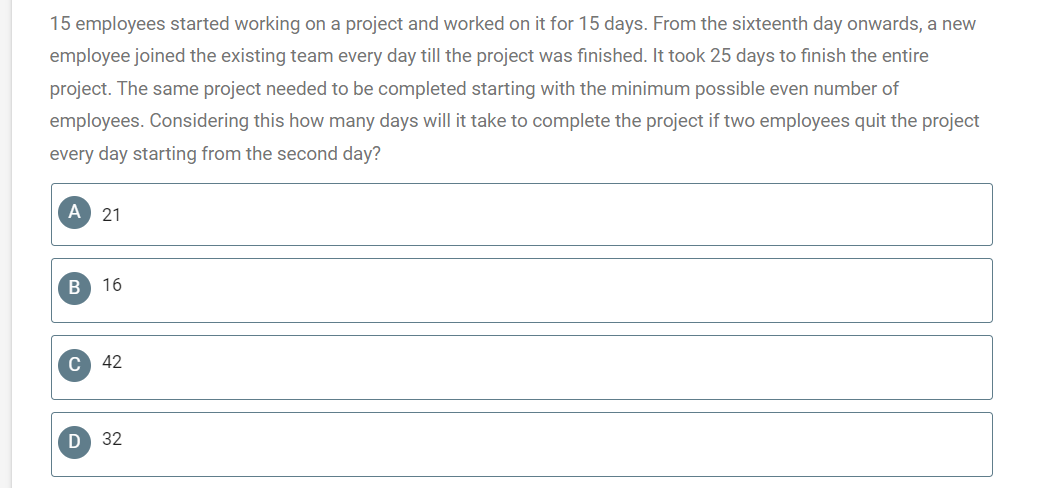The image size is (1038, 488).
Task: Click the circular B badge icon
Action: coord(74,289)
